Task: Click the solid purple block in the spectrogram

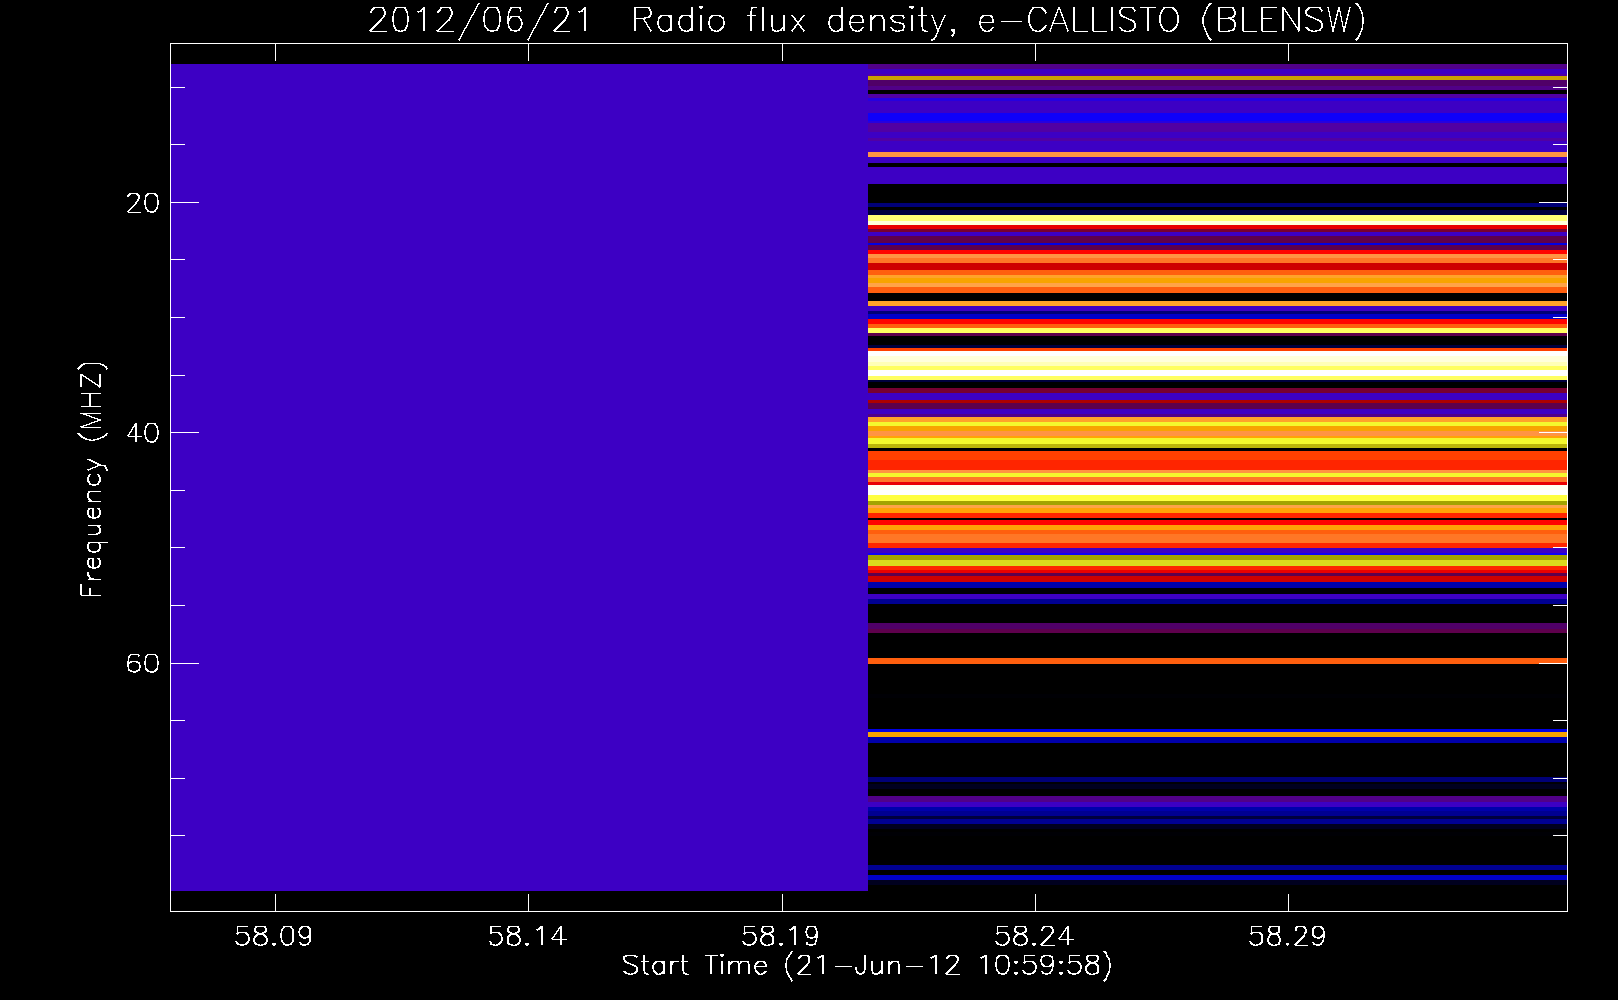Action: click(x=519, y=477)
